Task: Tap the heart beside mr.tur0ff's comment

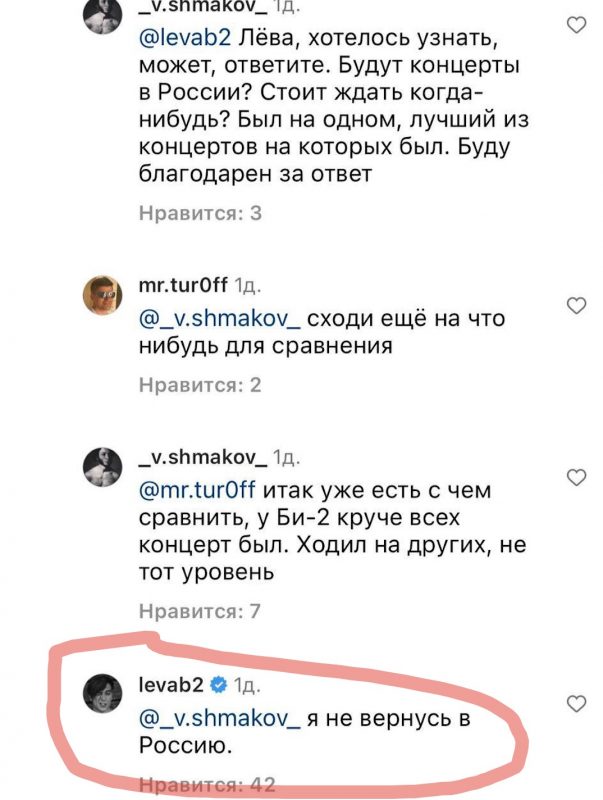Action: point(575,304)
